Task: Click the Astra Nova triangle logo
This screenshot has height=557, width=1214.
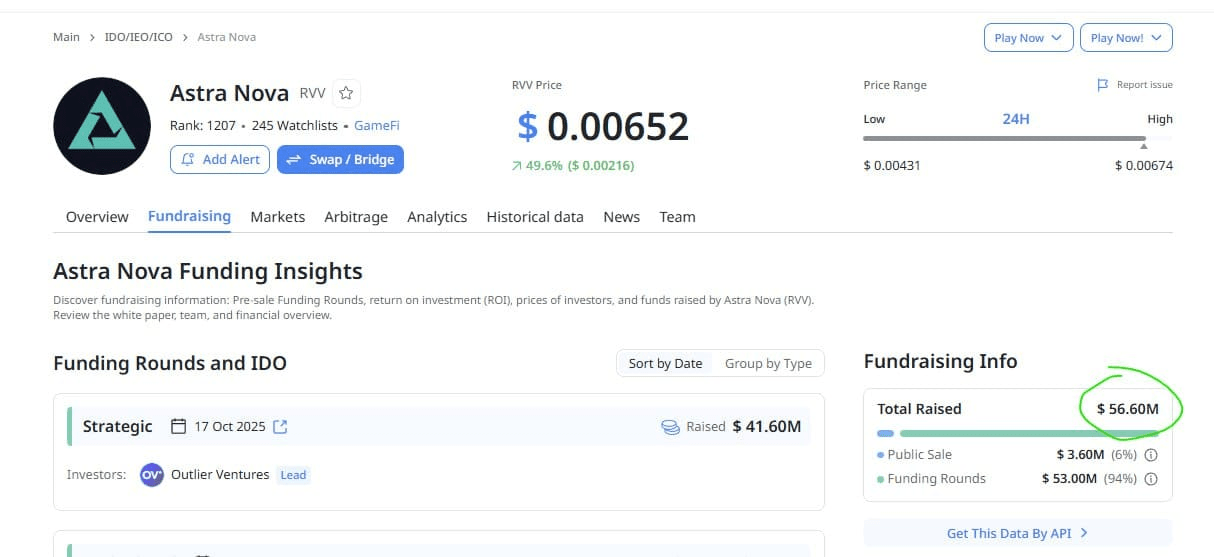Action: click(x=101, y=125)
